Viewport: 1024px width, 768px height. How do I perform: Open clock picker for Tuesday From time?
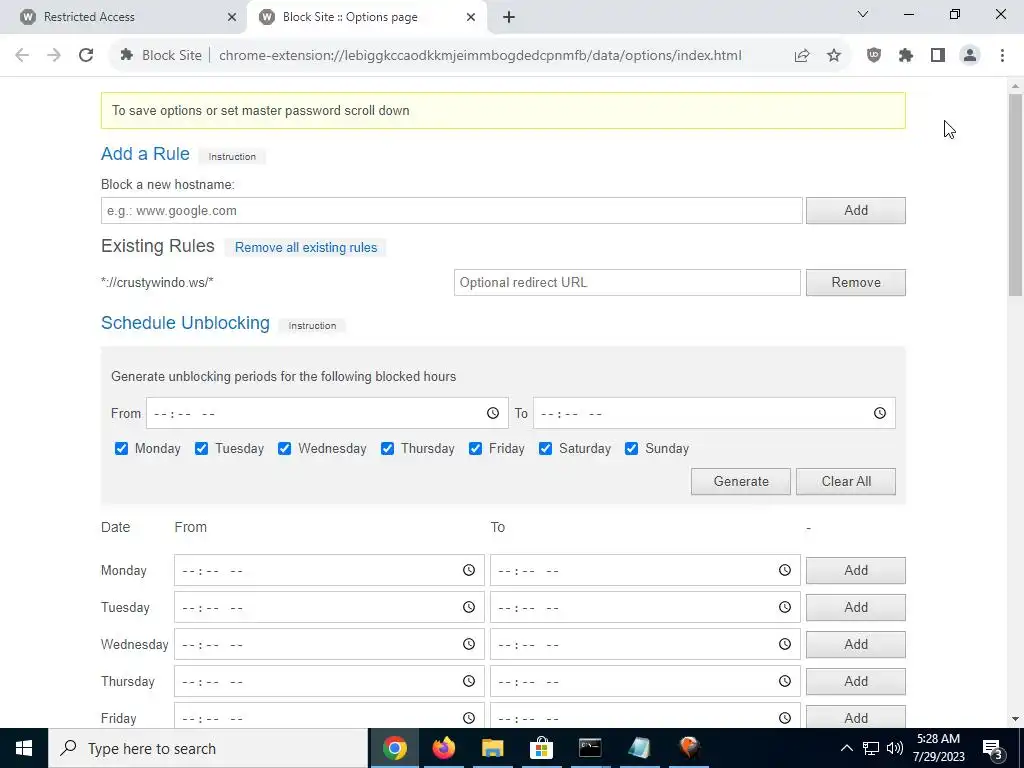(469, 607)
